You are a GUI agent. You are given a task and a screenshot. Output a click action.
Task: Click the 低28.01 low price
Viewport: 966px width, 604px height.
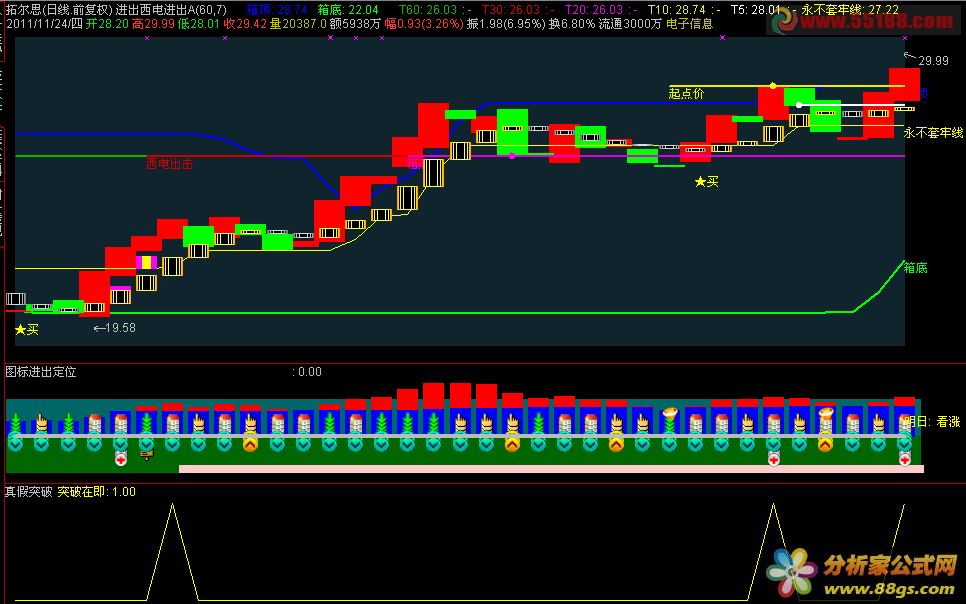tap(198, 24)
